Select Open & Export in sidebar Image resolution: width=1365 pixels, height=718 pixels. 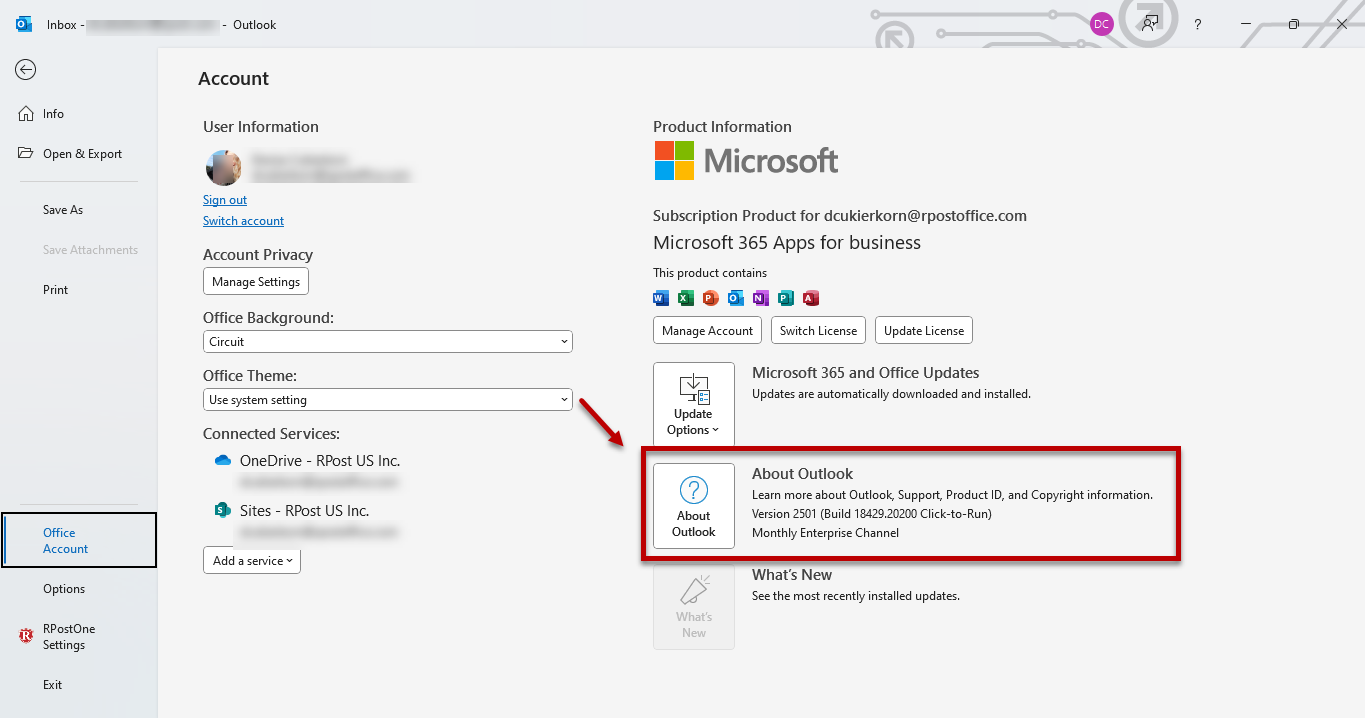point(81,154)
